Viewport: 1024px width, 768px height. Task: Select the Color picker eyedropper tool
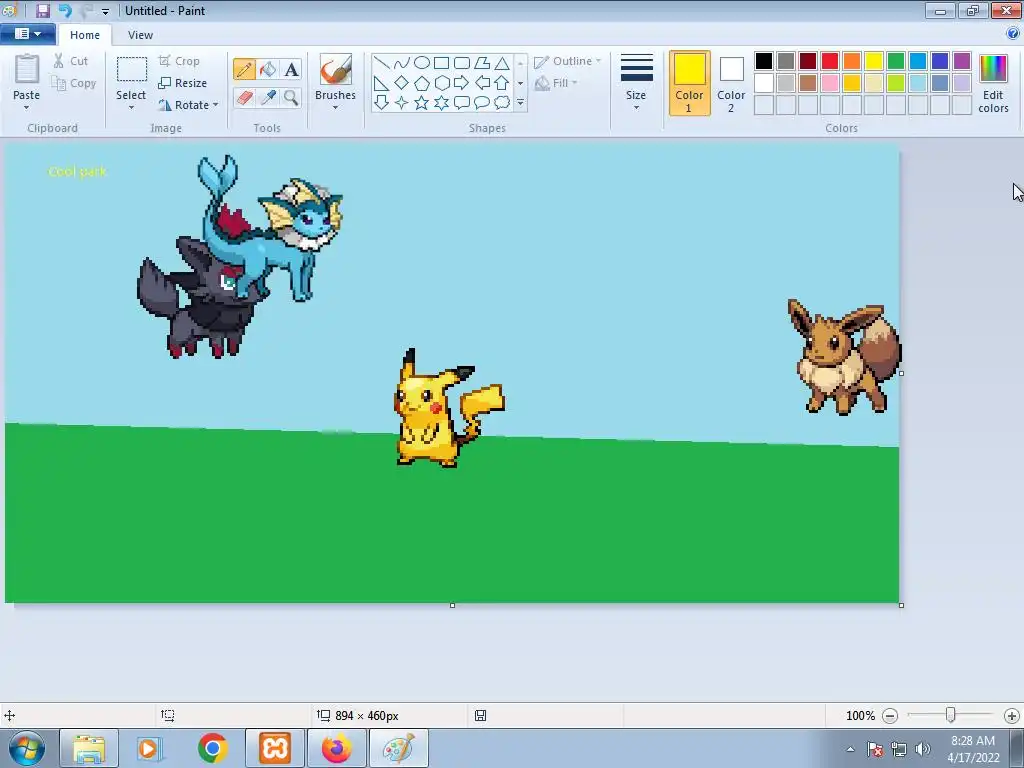(x=268, y=97)
